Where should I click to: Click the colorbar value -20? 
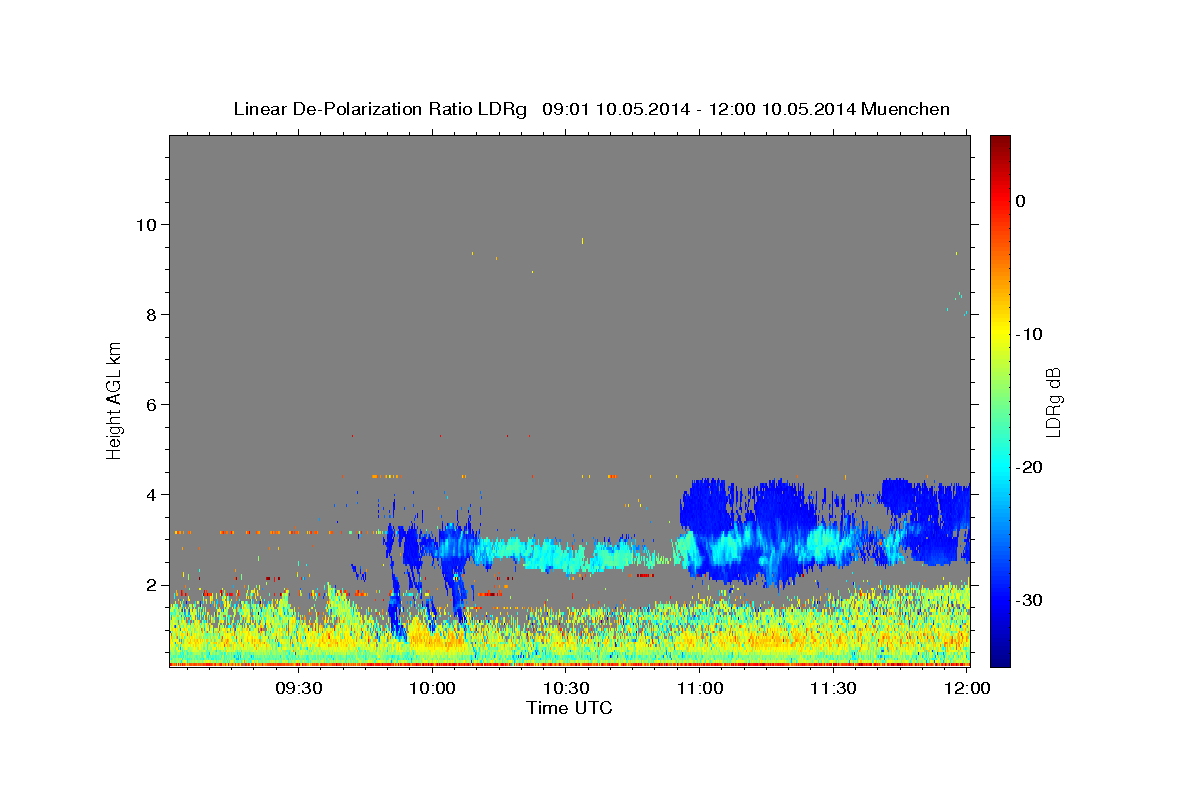click(x=1030, y=467)
